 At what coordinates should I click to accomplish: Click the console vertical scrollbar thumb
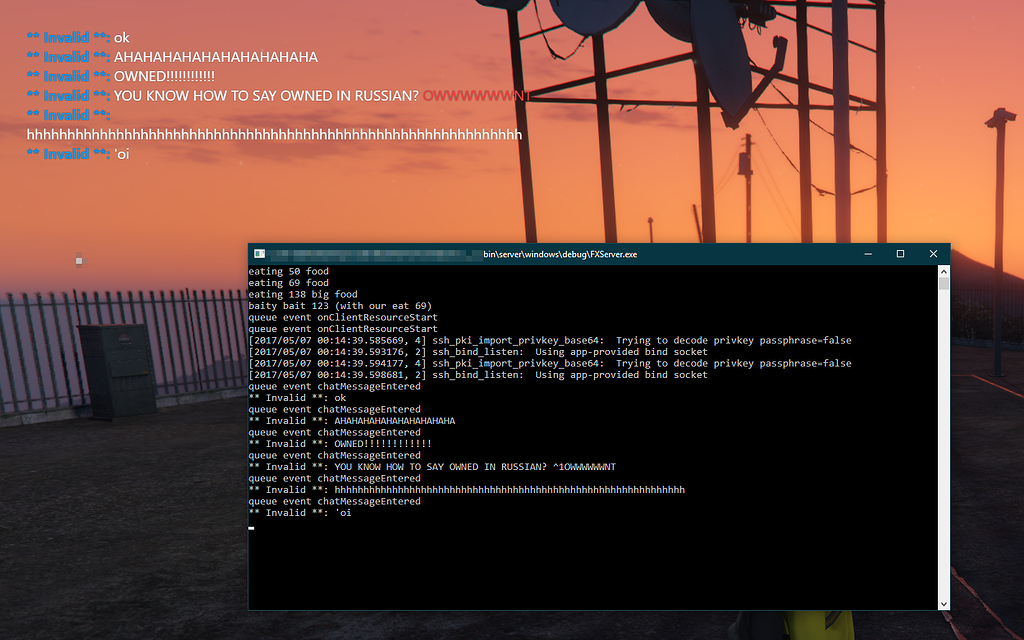pyautogui.click(x=943, y=283)
